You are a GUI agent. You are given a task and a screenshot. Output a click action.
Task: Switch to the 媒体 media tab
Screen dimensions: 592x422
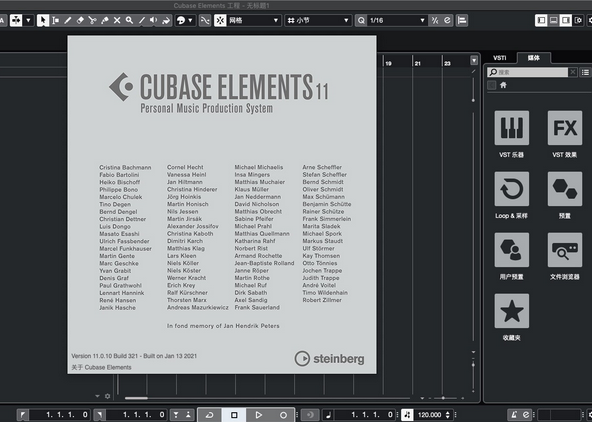[533, 58]
